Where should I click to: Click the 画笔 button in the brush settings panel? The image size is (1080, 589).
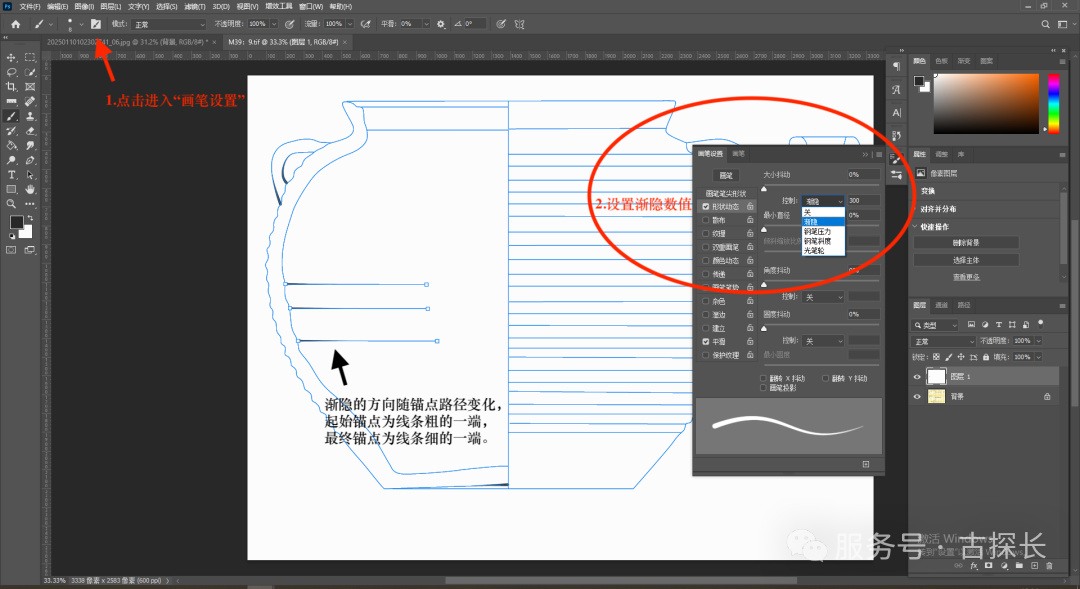(725, 176)
